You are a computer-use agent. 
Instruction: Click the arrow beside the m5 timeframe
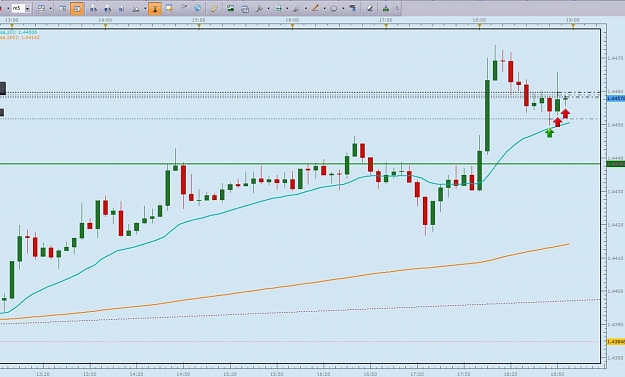28,8
